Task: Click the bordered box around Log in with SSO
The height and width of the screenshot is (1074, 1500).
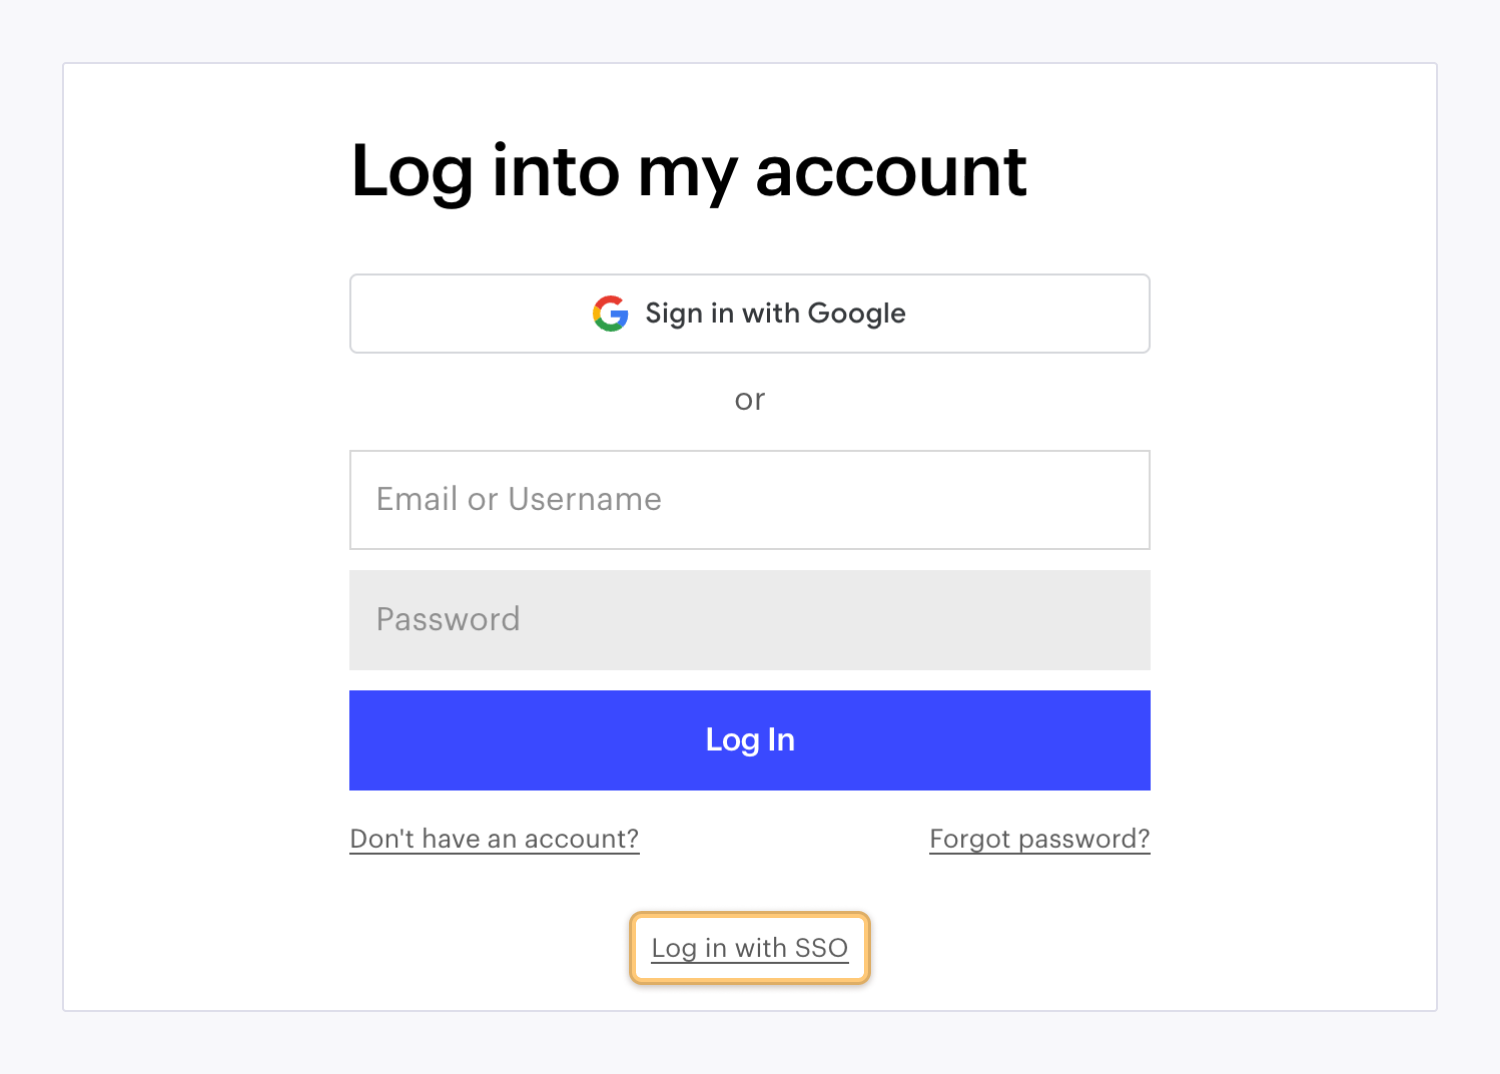Action: point(750,948)
